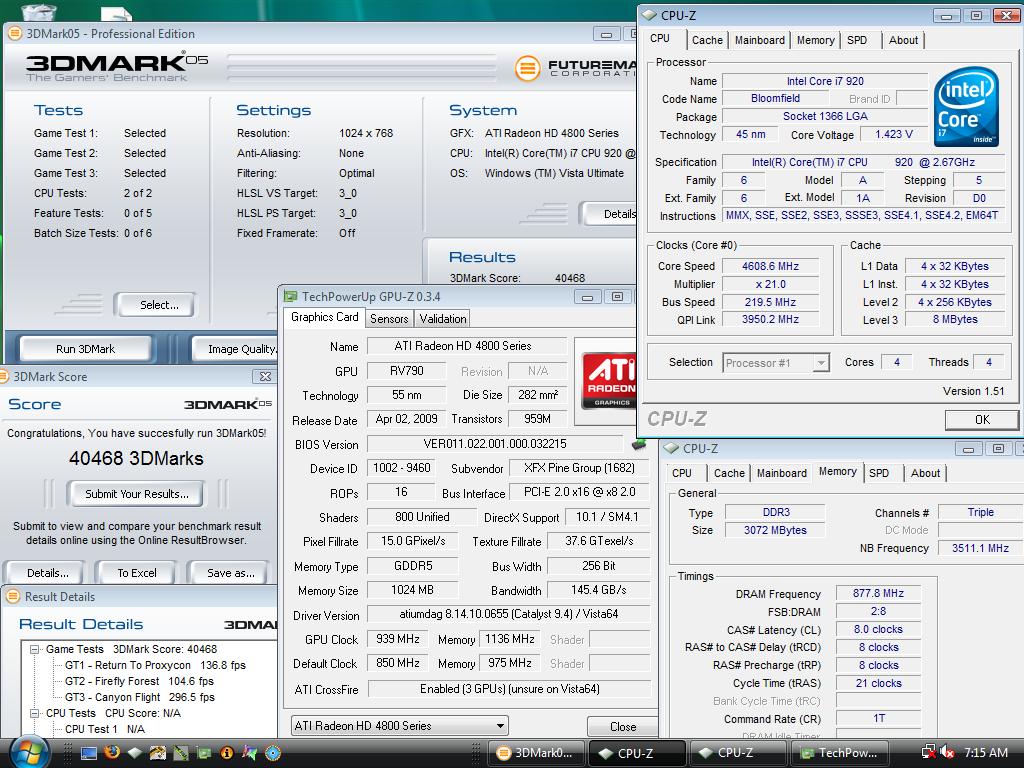Open the Mainboard tab in the CPU-Z processor window
This screenshot has width=1024, height=768.
[x=760, y=40]
